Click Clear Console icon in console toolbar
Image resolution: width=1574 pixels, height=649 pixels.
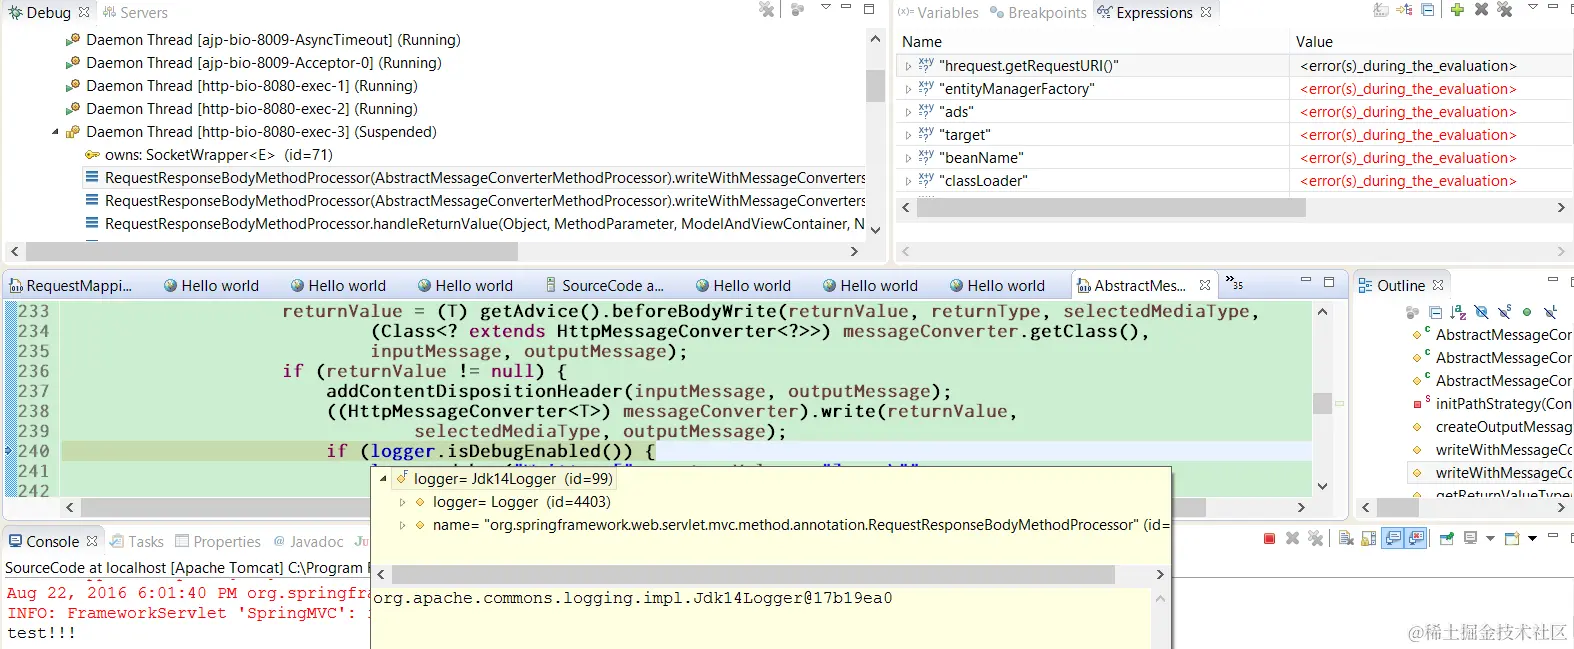[x=1346, y=538]
